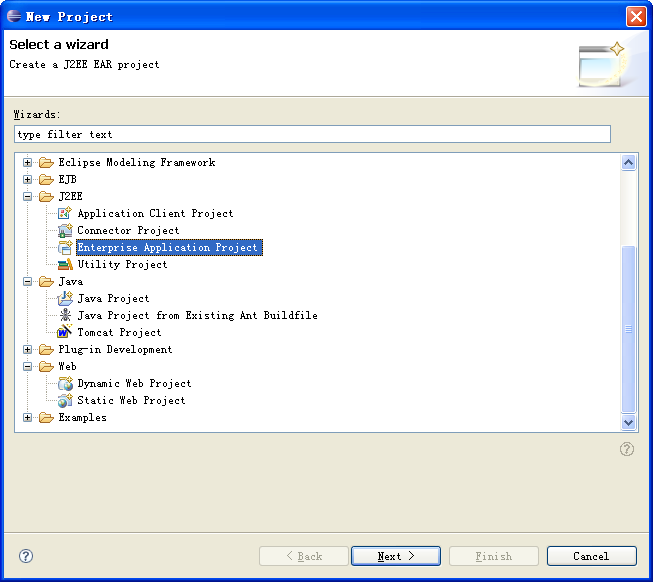
Task: Expand the Plug-in Development node
Action: tap(27, 349)
